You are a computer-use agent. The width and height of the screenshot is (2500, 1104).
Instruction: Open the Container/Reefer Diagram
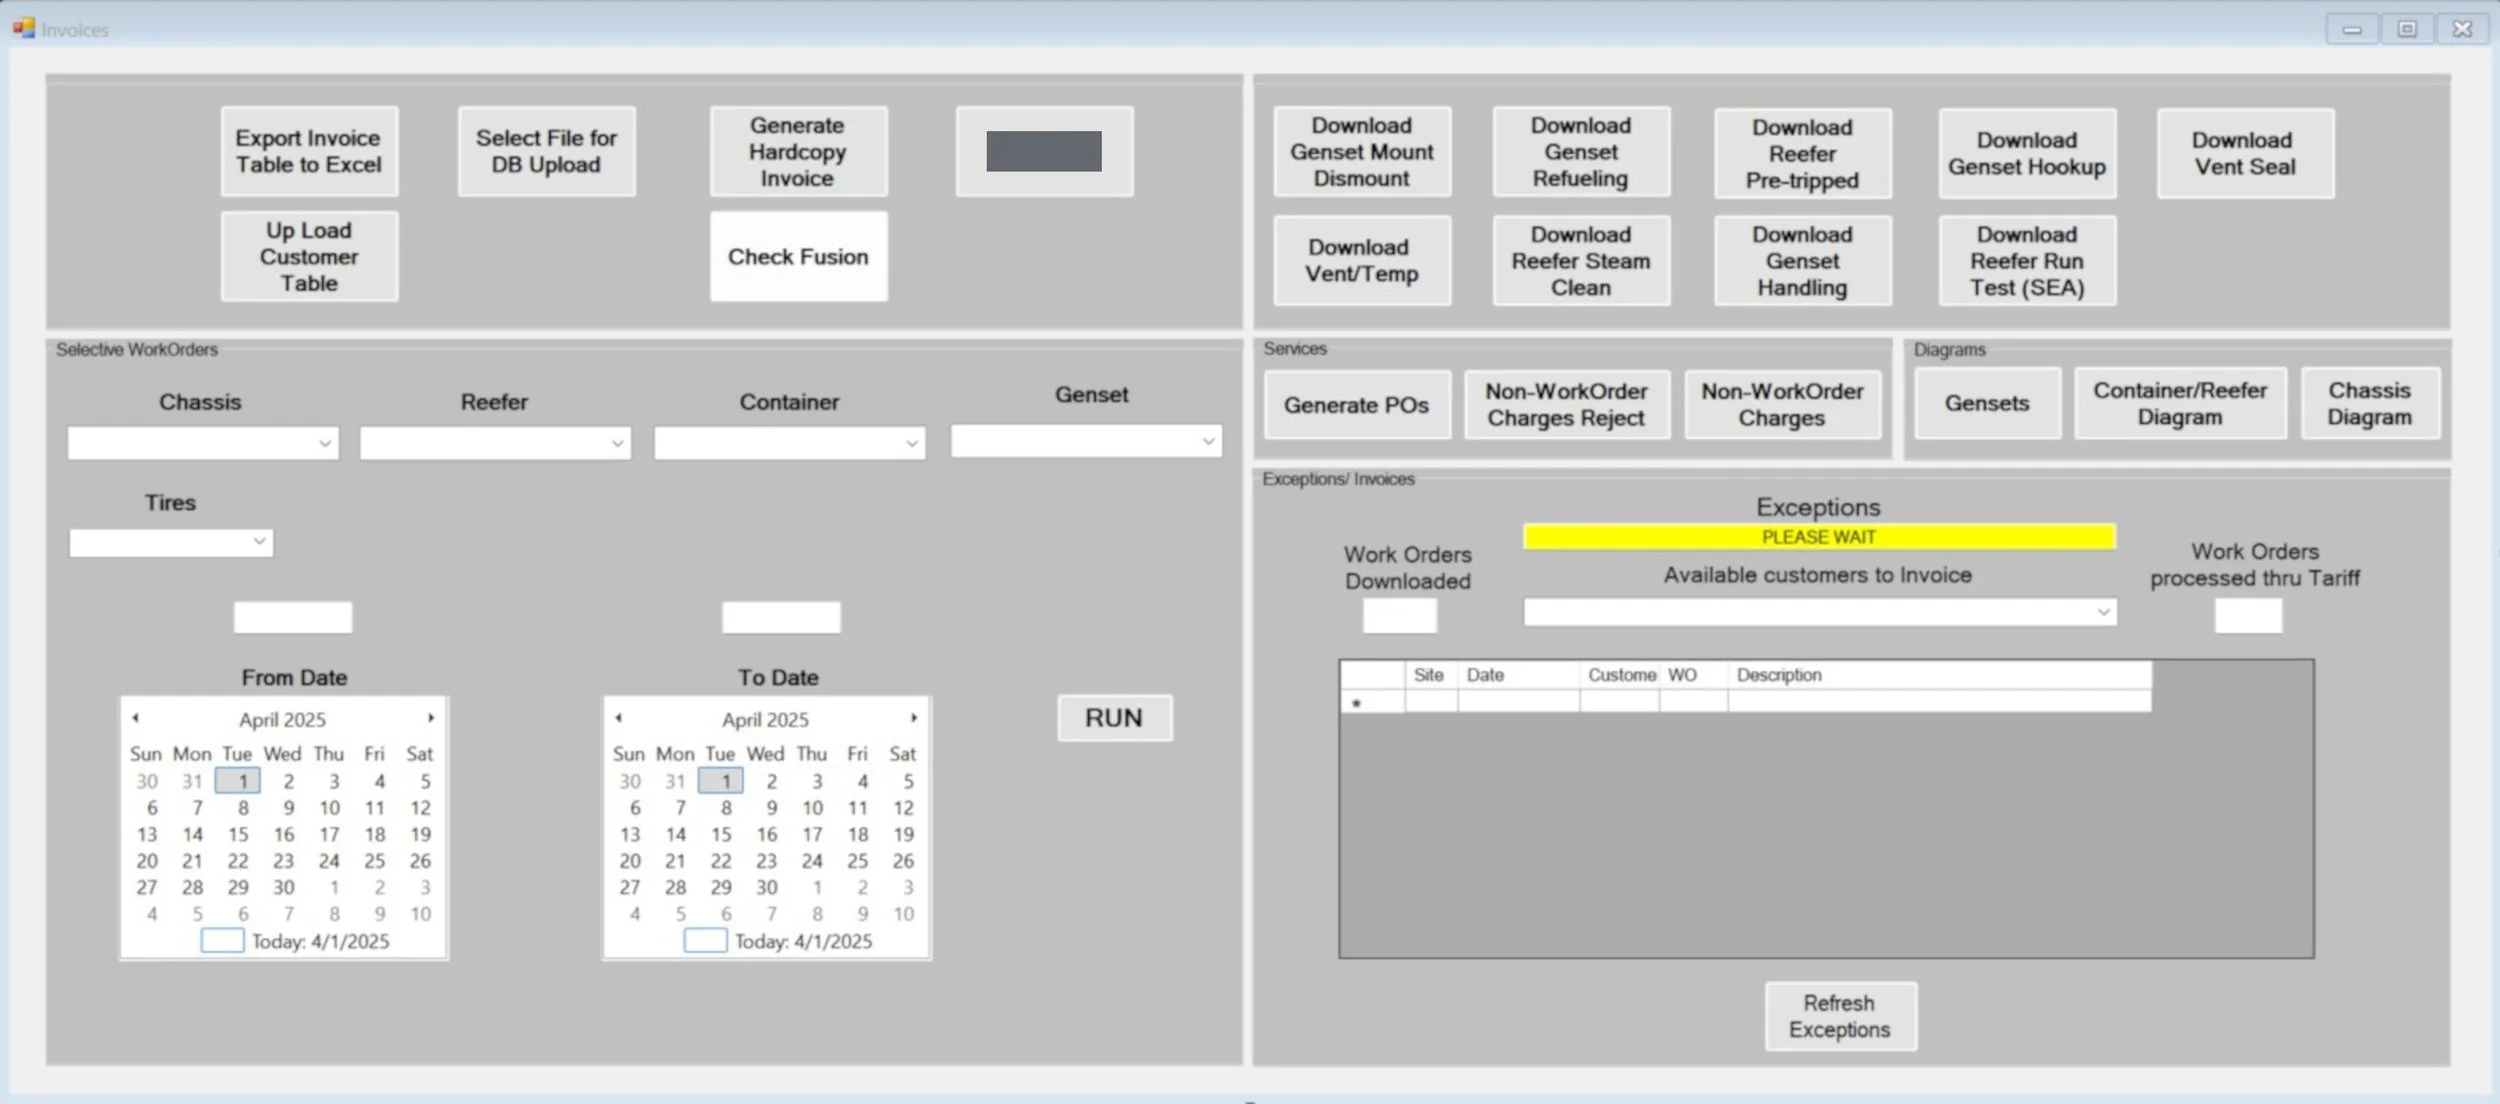click(2180, 404)
